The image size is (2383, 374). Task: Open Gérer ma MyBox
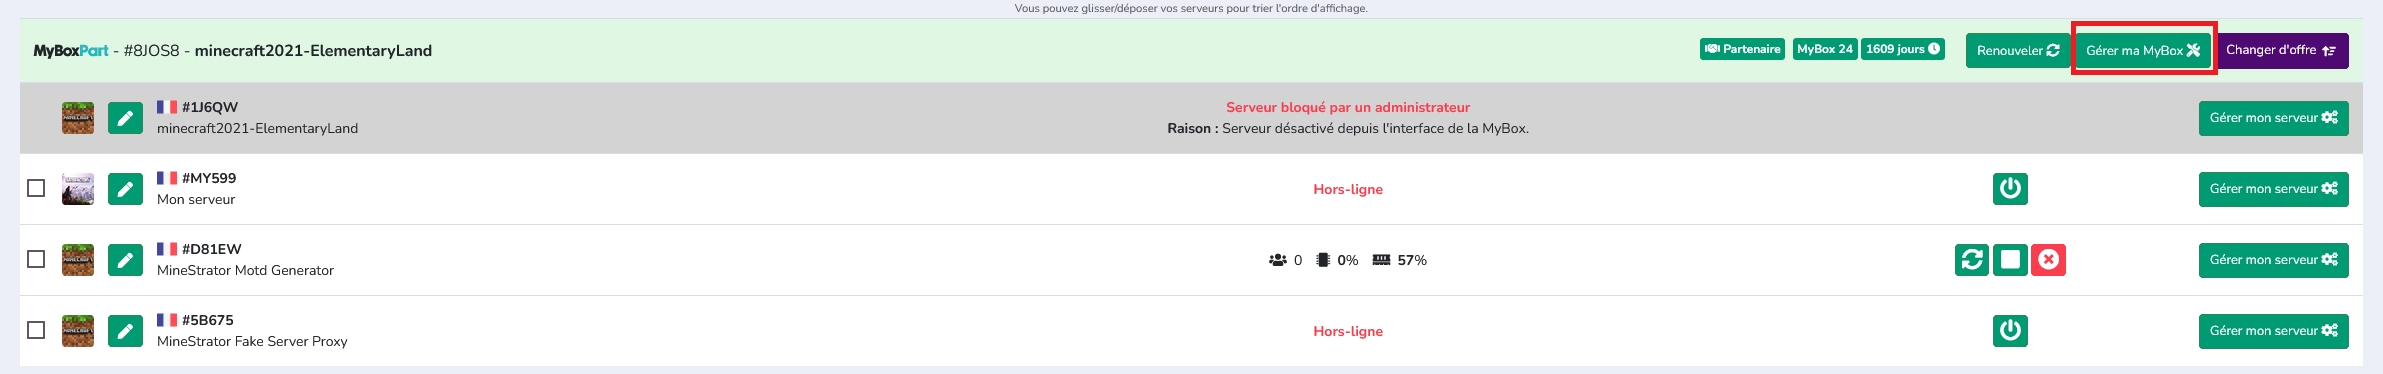click(2143, 51)
